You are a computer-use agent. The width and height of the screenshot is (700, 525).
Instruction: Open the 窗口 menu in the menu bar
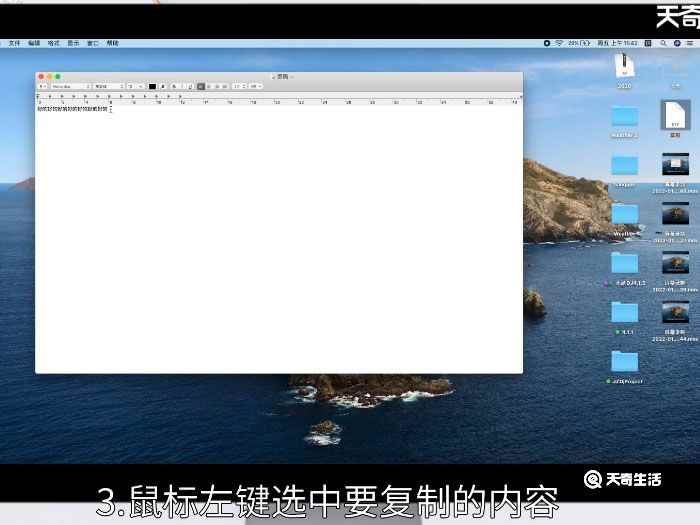click(x=93, y=43)
